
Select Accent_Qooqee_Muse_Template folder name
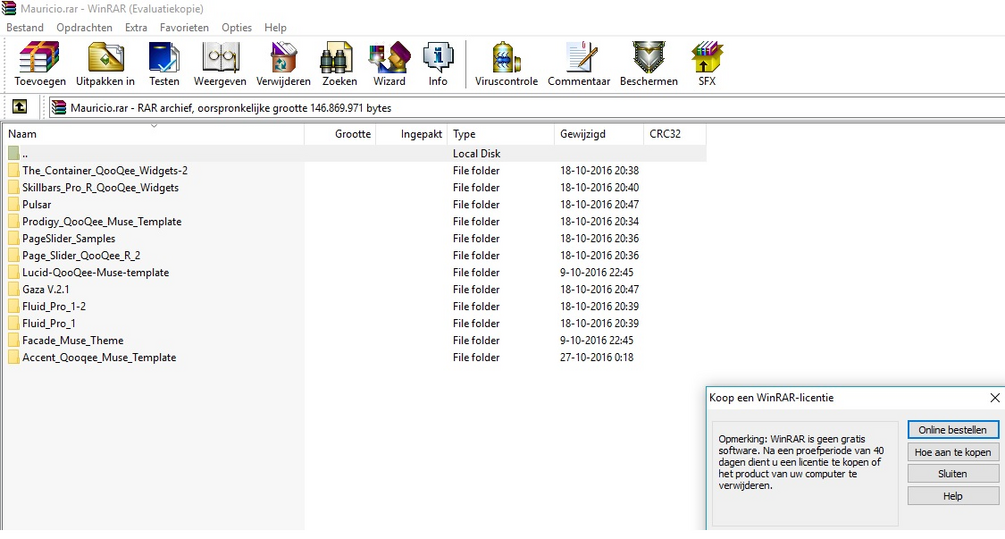click(x=99, y=358)
